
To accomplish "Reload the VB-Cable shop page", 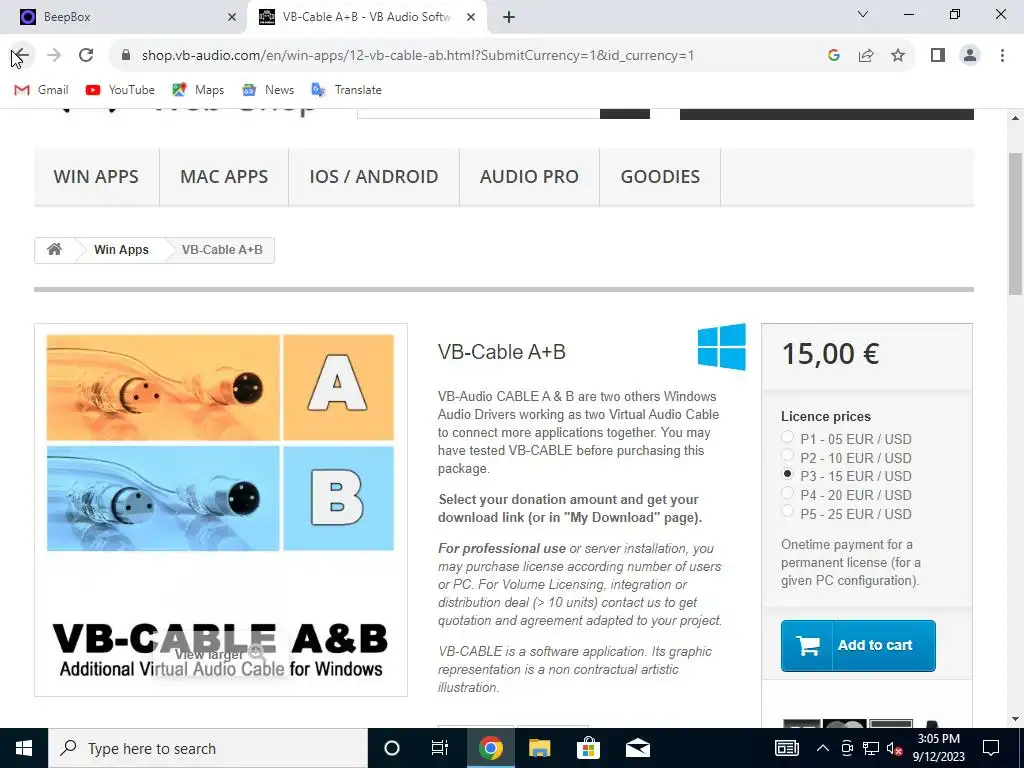I will pos(86,56).
